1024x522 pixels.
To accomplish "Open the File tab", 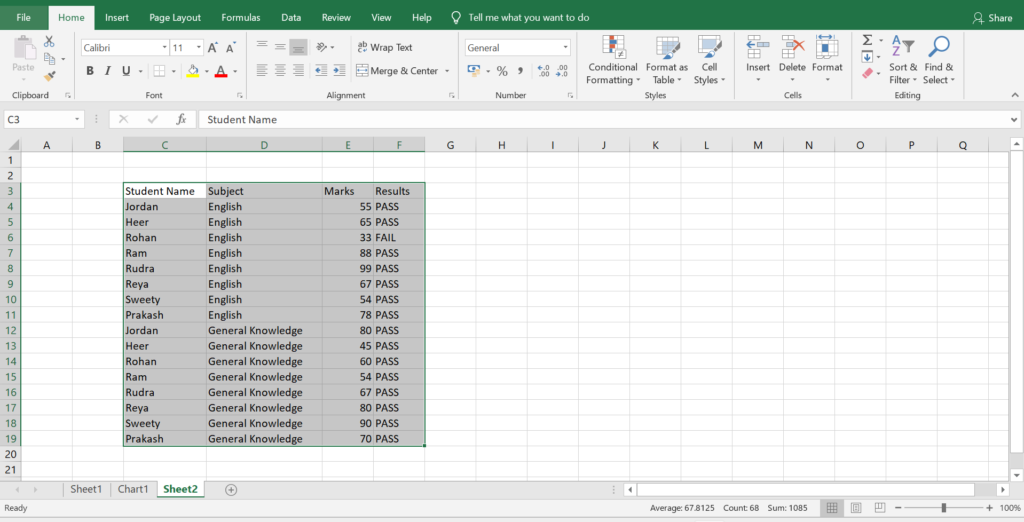I will (24, 18).
